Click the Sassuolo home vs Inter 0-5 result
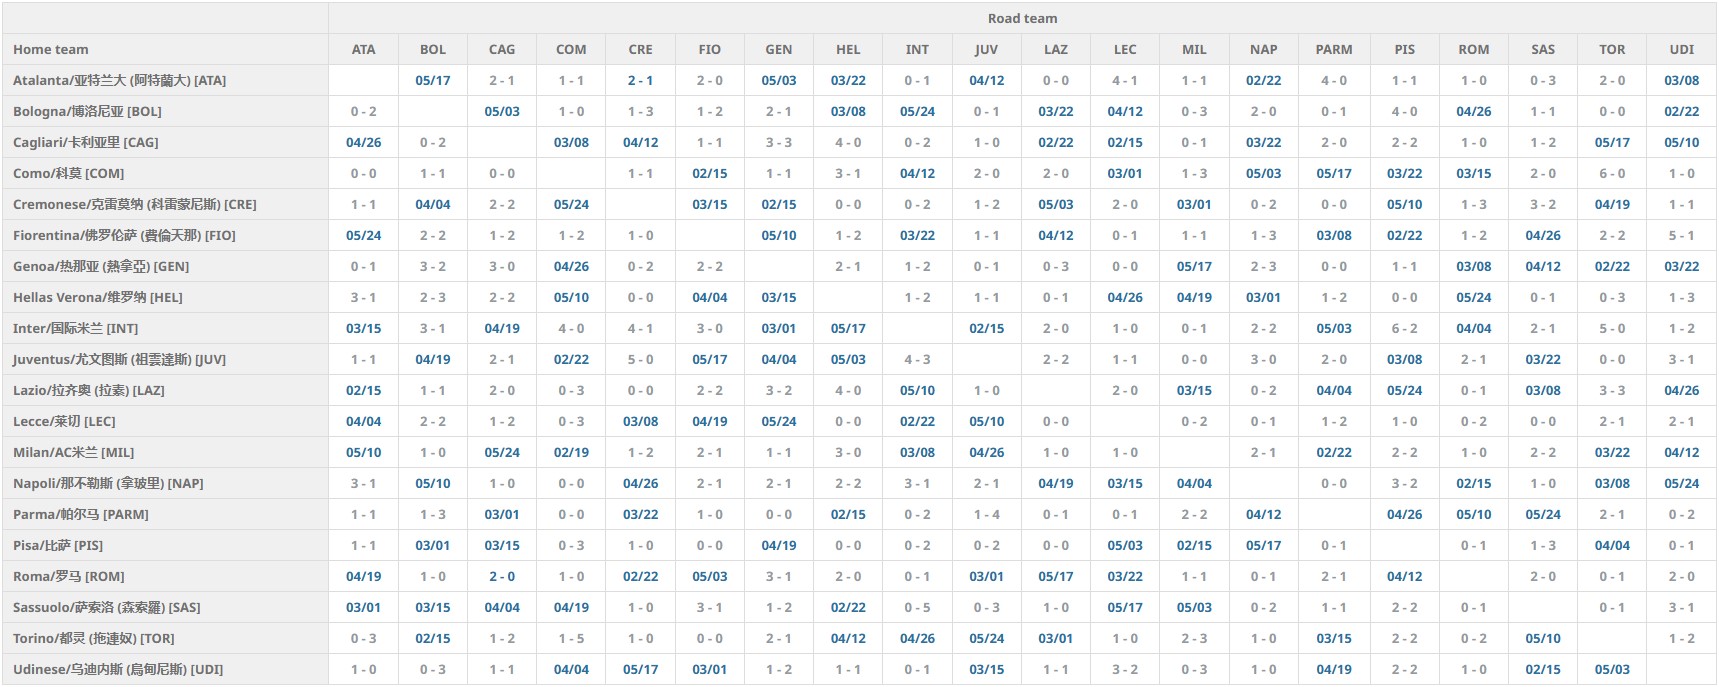Screen dimensions: 1719x687 (x=917, y=607)
